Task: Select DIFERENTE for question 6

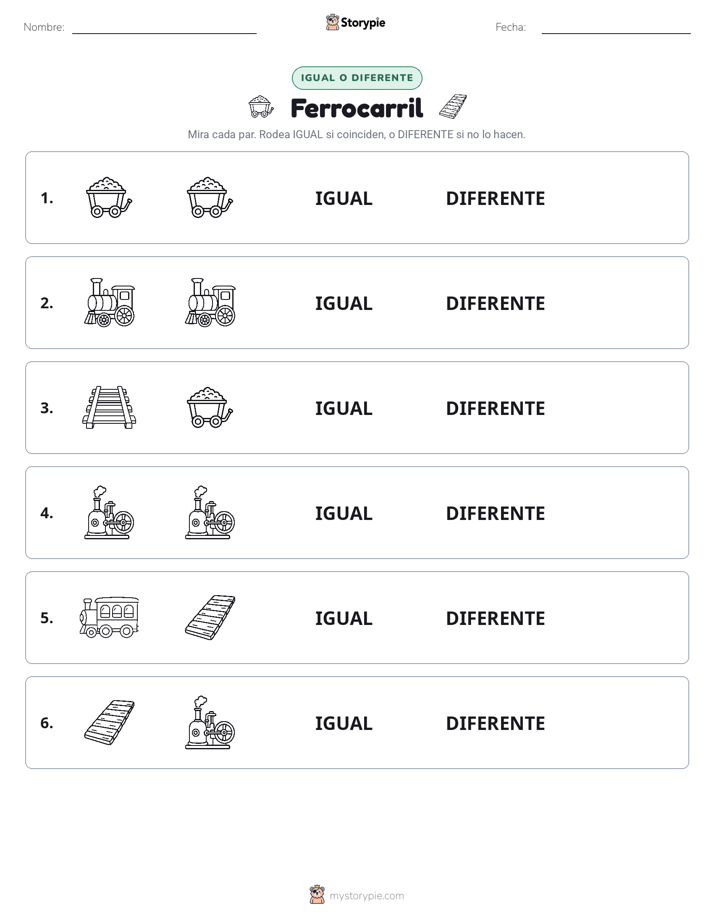Action: [x=495, y=723]
